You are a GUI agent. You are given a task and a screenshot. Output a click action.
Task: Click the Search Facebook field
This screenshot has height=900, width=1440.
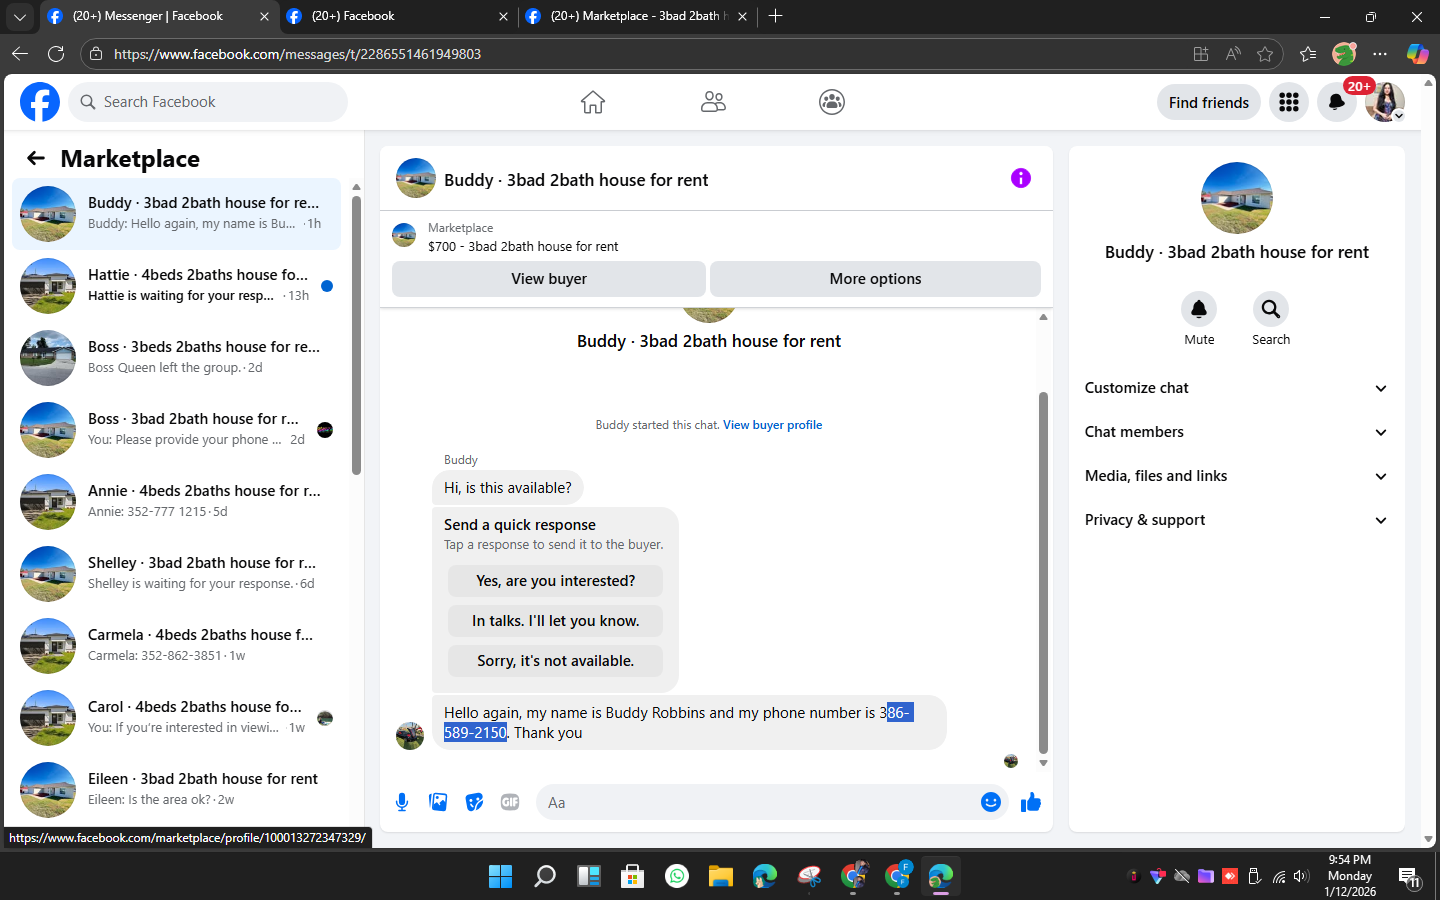[x=208, y=102]
